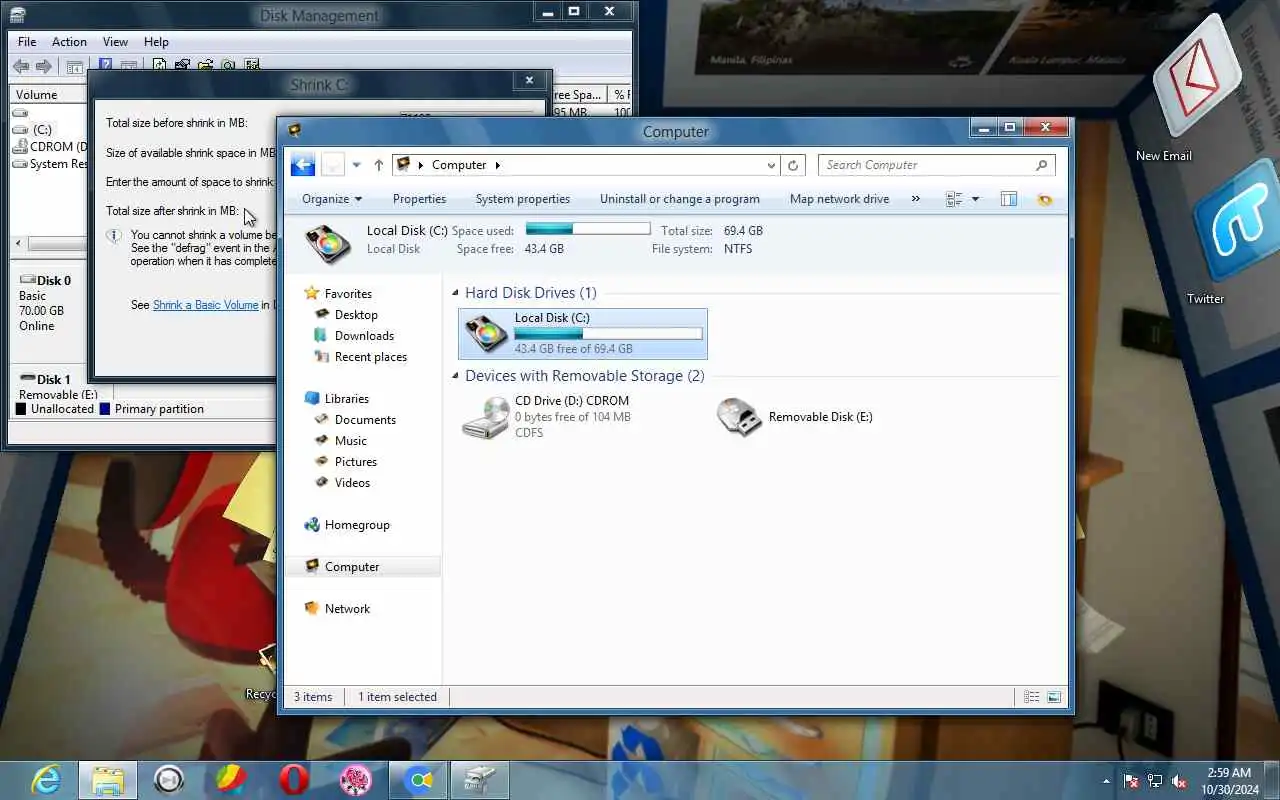The height and width of the screenshot is (800, 1280).
Task: Click Properties in the Computer toolbar
Action: 419,199
